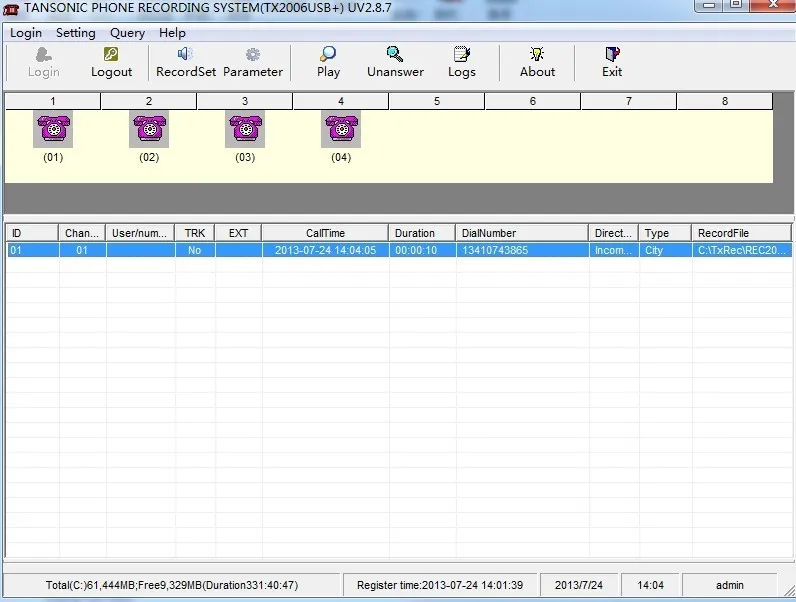Viewport: 796px width, 602px height.
Task: Open the Login menu
Action: pyautogui.click(x=26, y=33)
